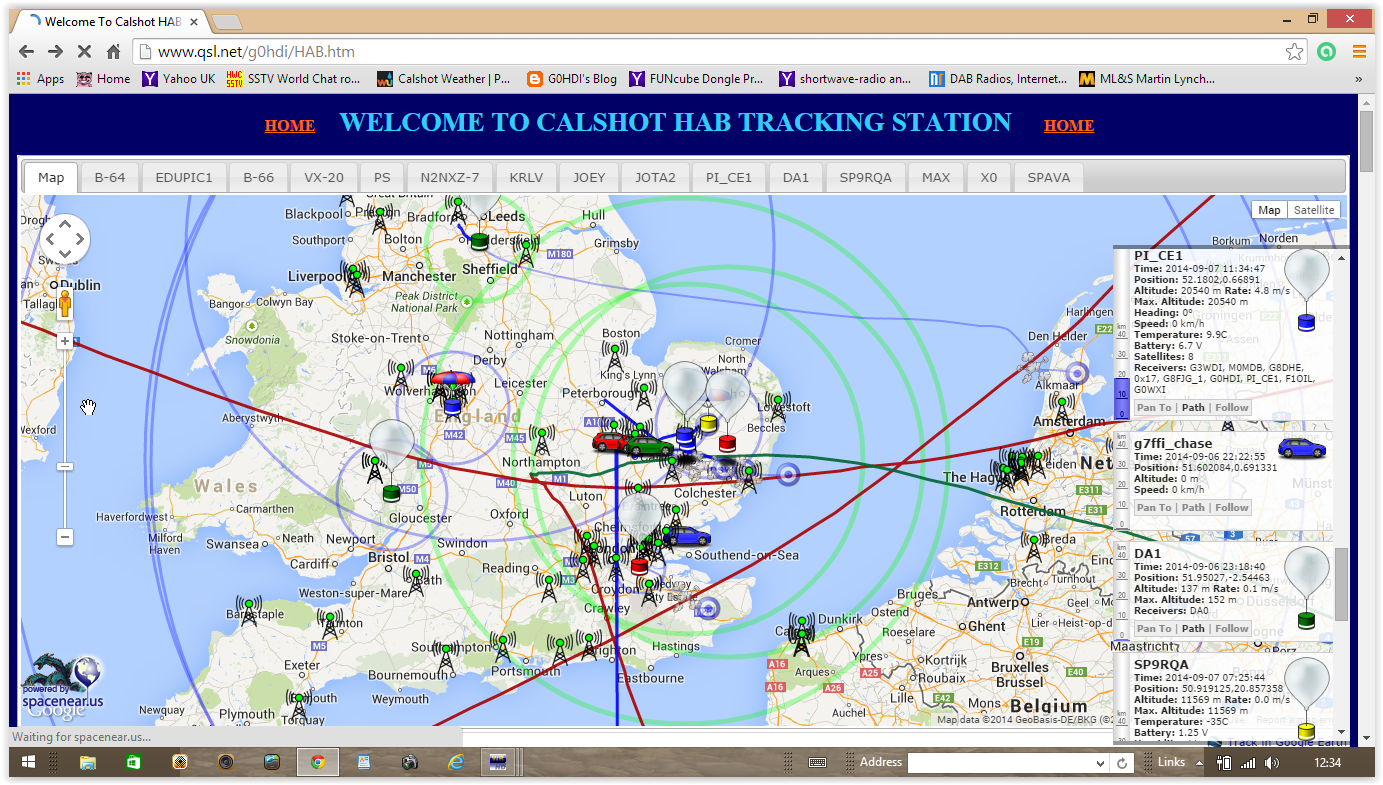Click the blue car marker near Southend-on-Sea
Viewport: 1383px width, 785px height.
pyautogui.click(x=686, y=535)
